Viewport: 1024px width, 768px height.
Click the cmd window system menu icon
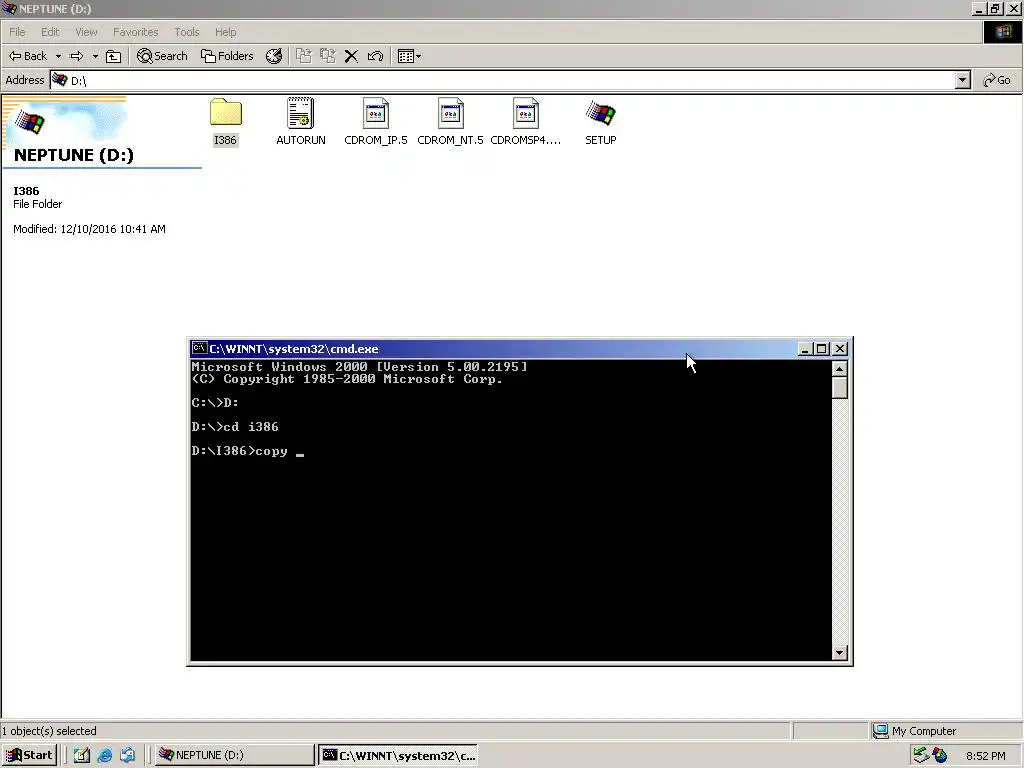pyautogui.click(x=199, y=349)
